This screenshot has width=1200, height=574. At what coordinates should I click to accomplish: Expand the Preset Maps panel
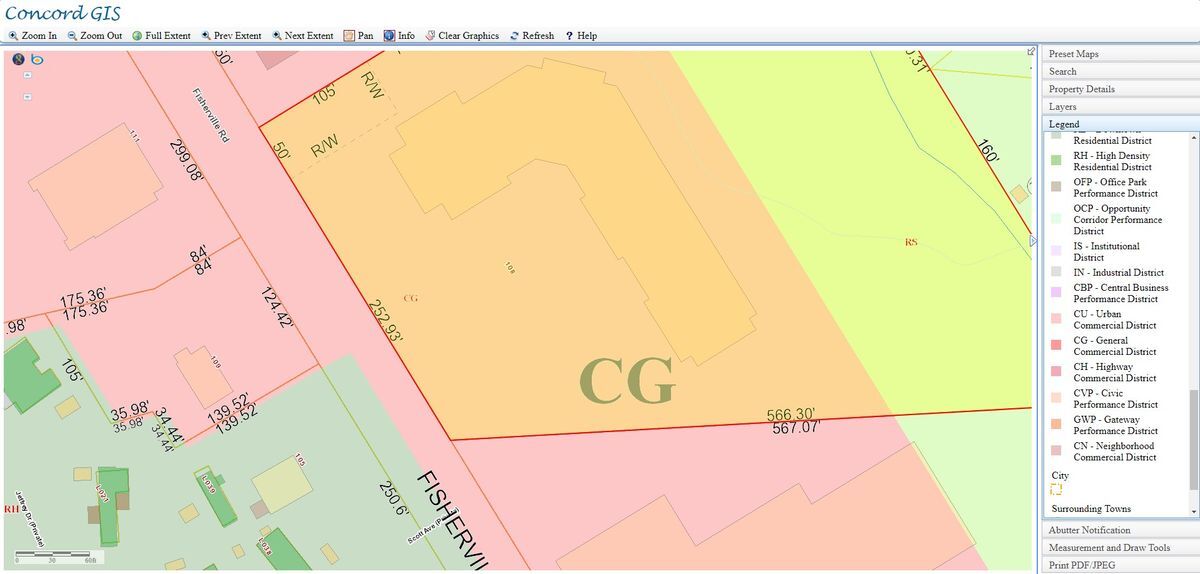pyautogui.click(x=1074, y=54)
